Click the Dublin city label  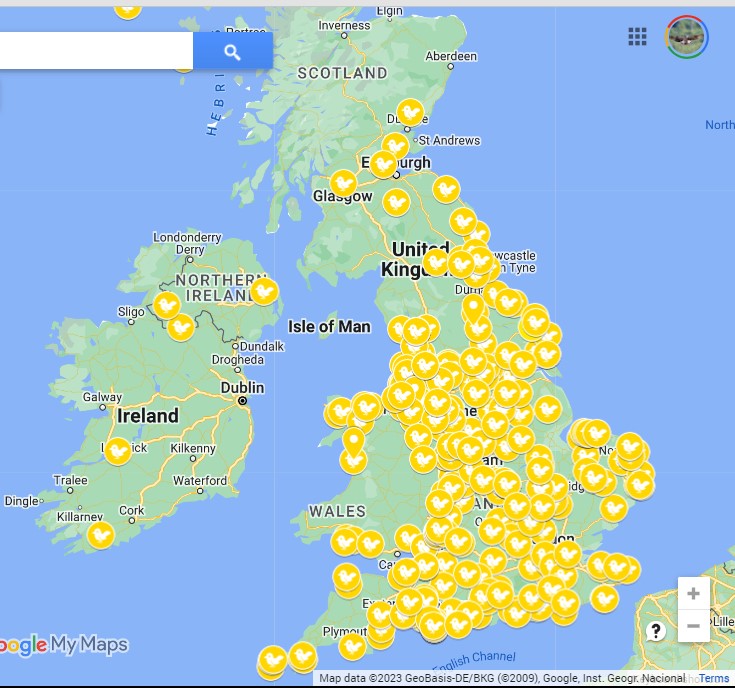242,388
